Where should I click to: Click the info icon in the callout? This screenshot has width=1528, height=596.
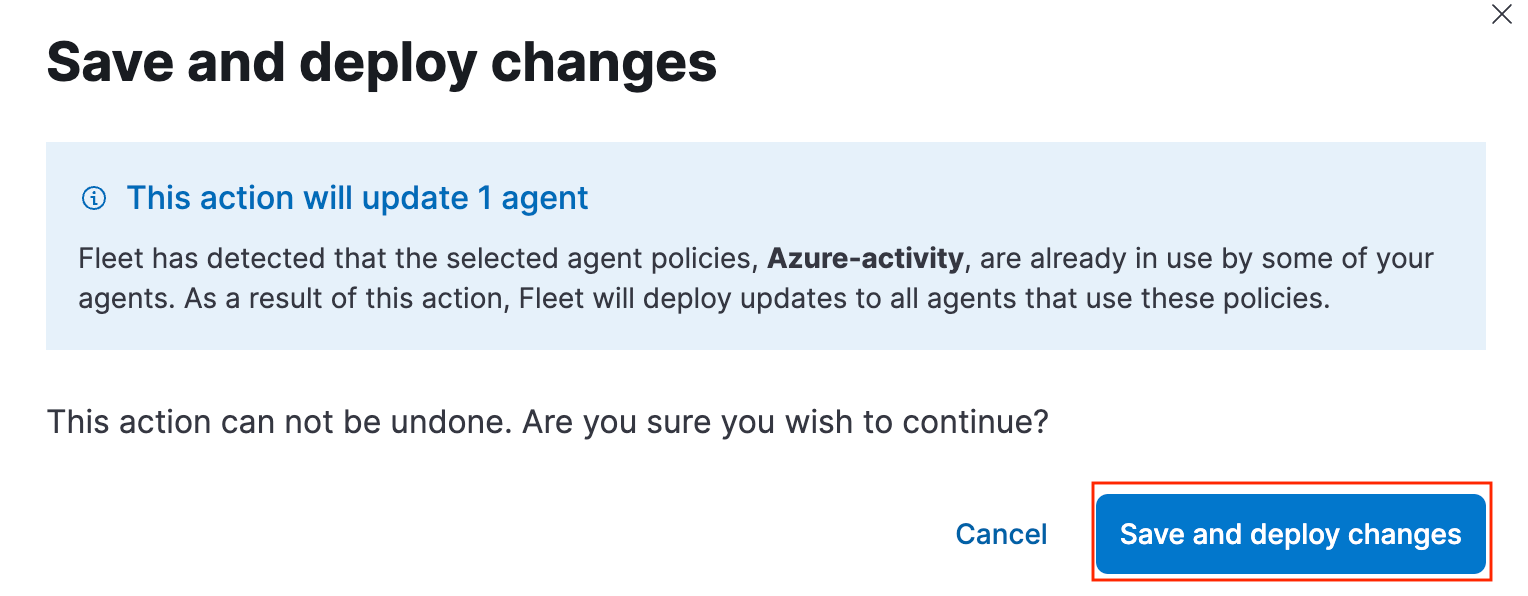93,198
